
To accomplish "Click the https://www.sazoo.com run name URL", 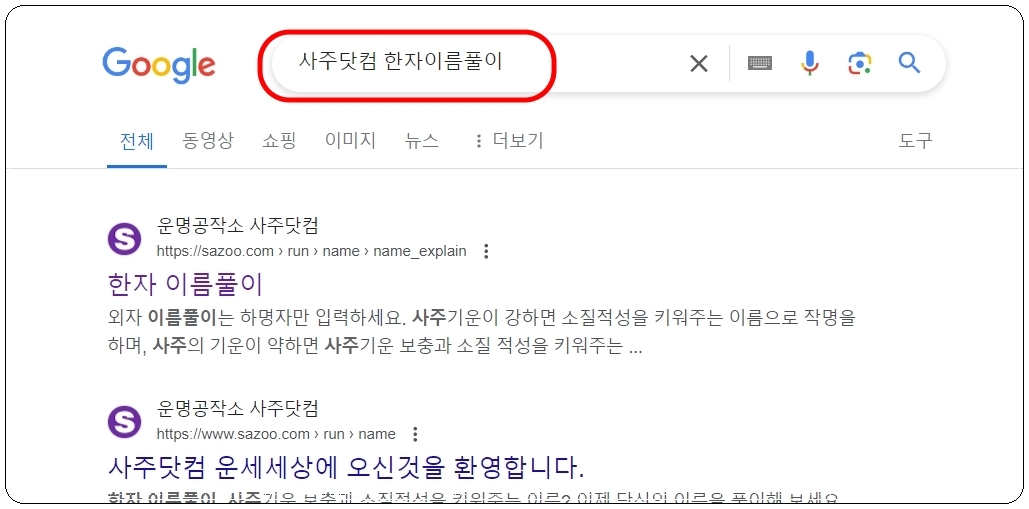I will [x=276, y=434].
